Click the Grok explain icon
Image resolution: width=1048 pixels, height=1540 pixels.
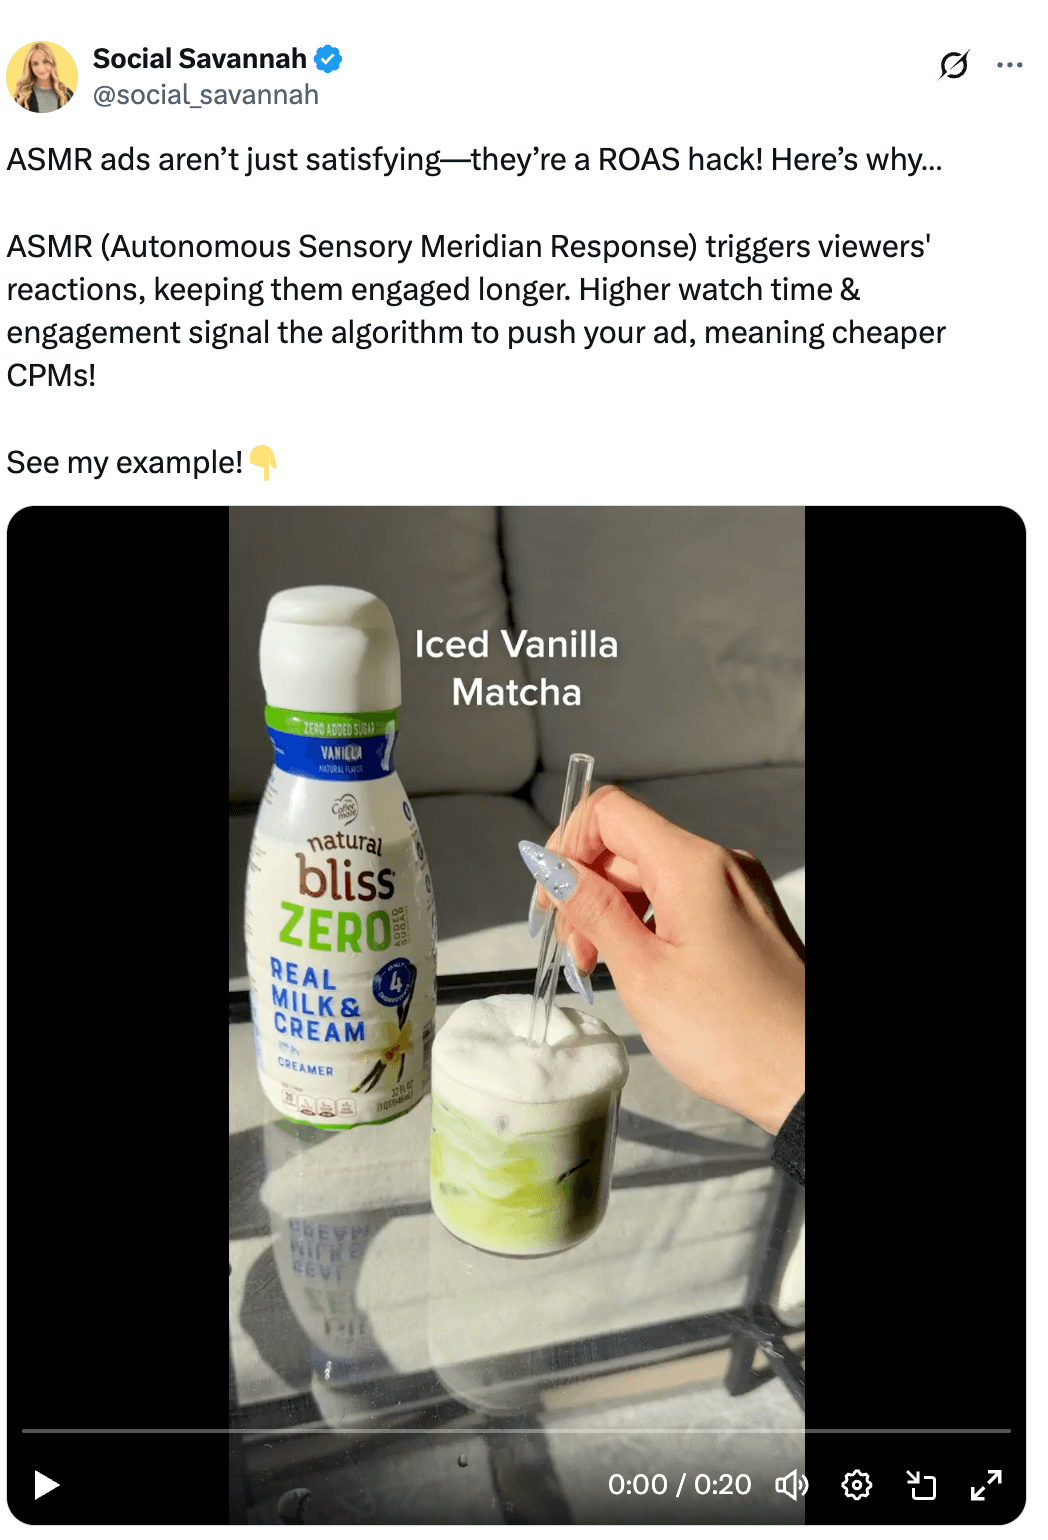pos(954,65)
